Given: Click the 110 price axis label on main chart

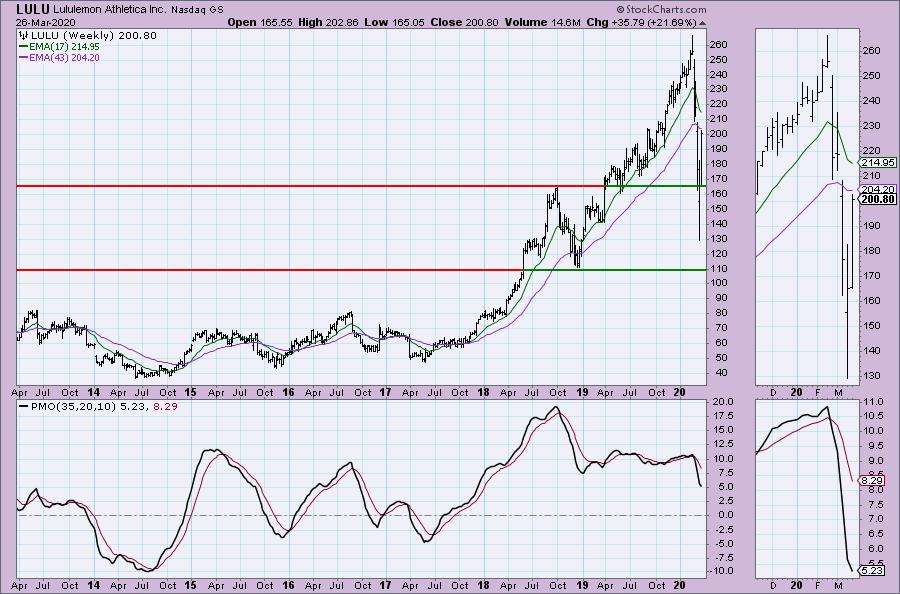Looking at the screenshot, I should tap(719, 268).
